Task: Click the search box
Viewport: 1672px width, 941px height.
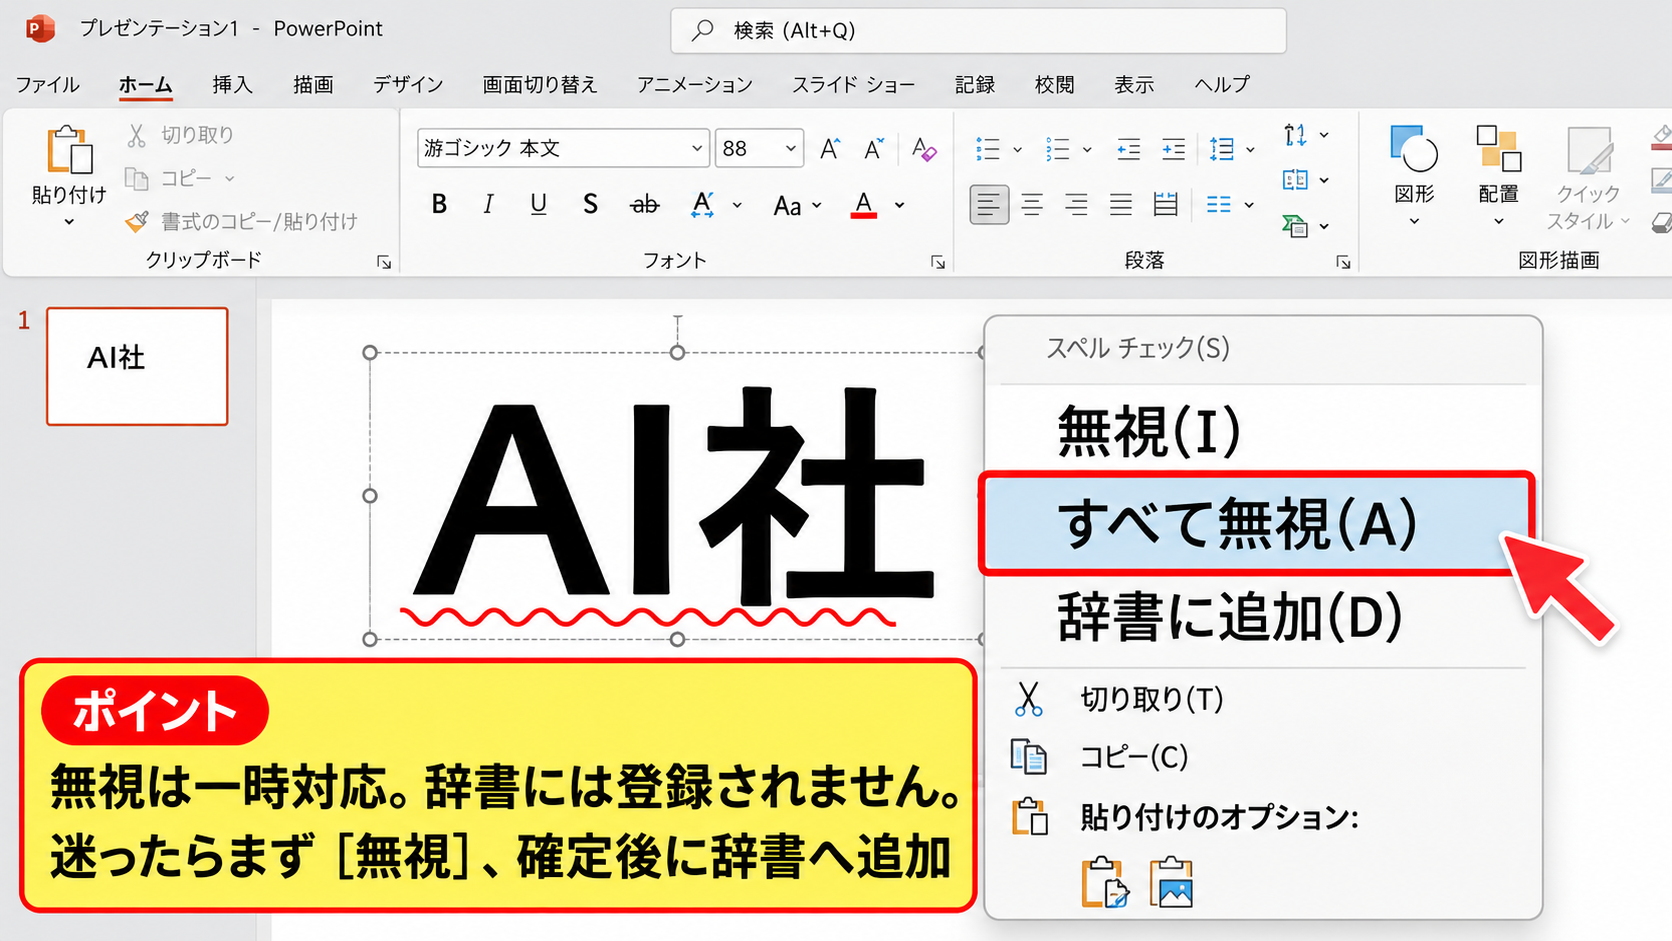Action: click(x=978, y=31)
